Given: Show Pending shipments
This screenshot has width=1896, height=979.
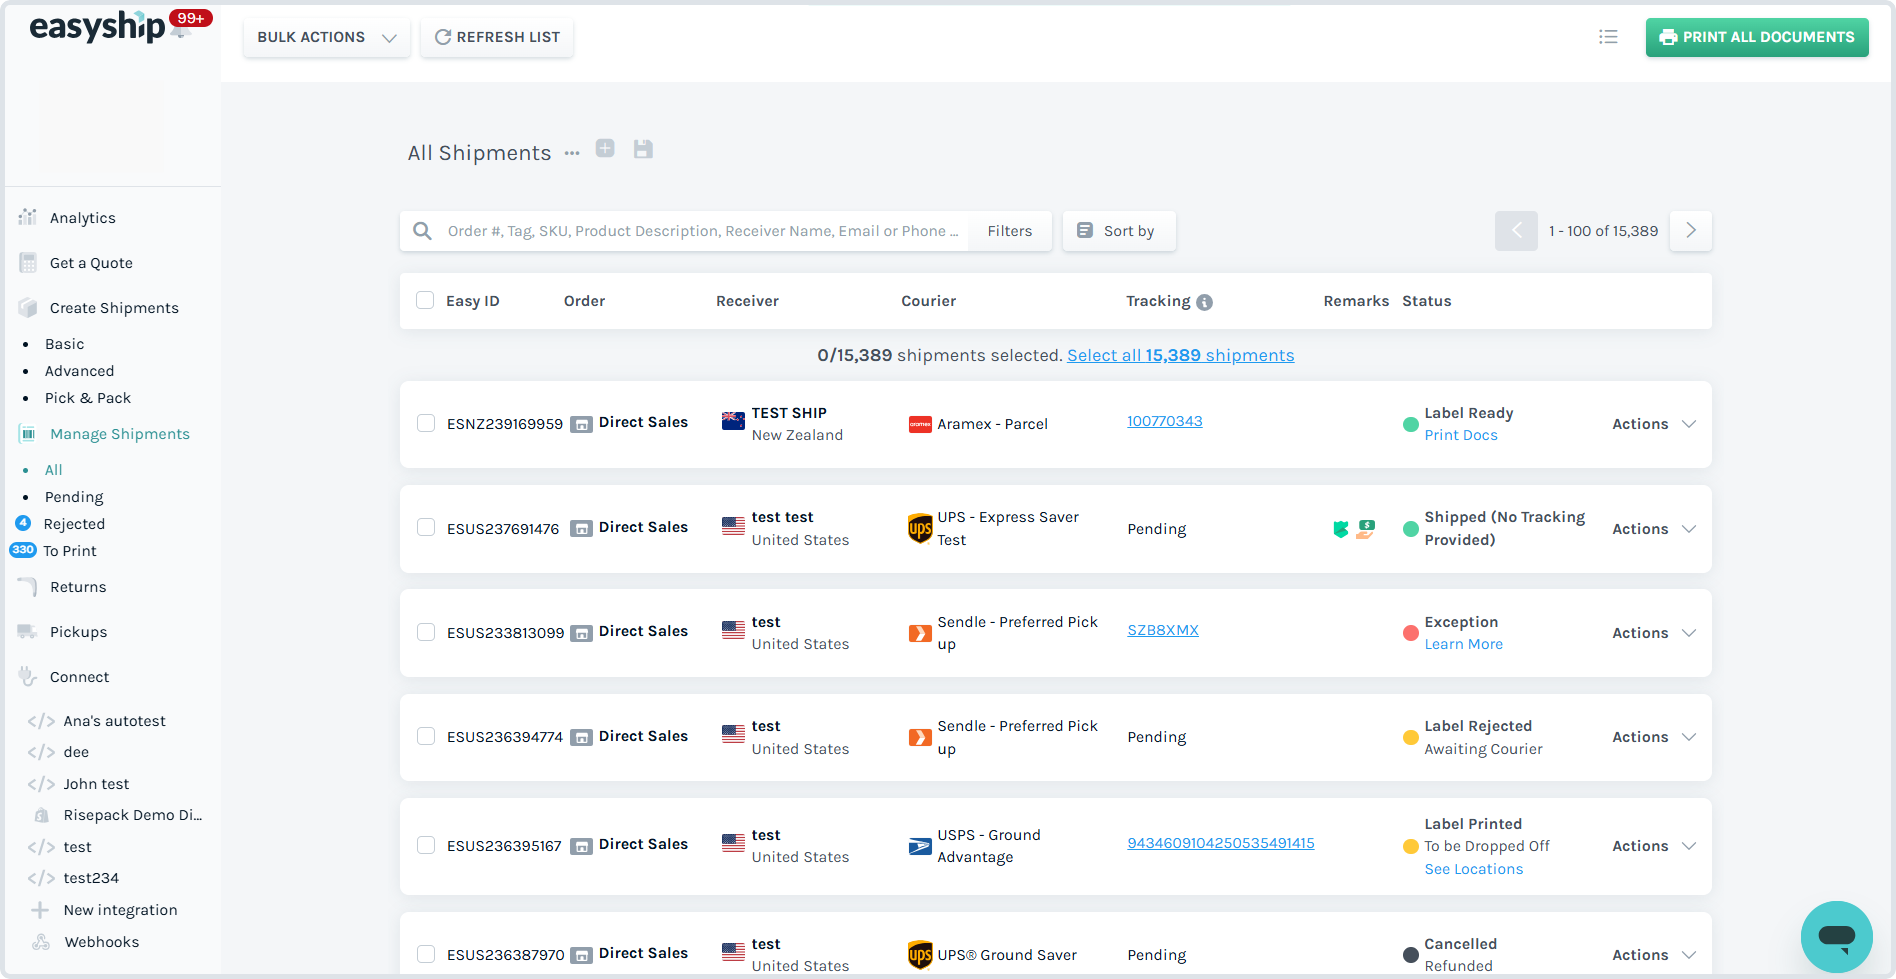Looking at the screenshot, I should [74, 497].
